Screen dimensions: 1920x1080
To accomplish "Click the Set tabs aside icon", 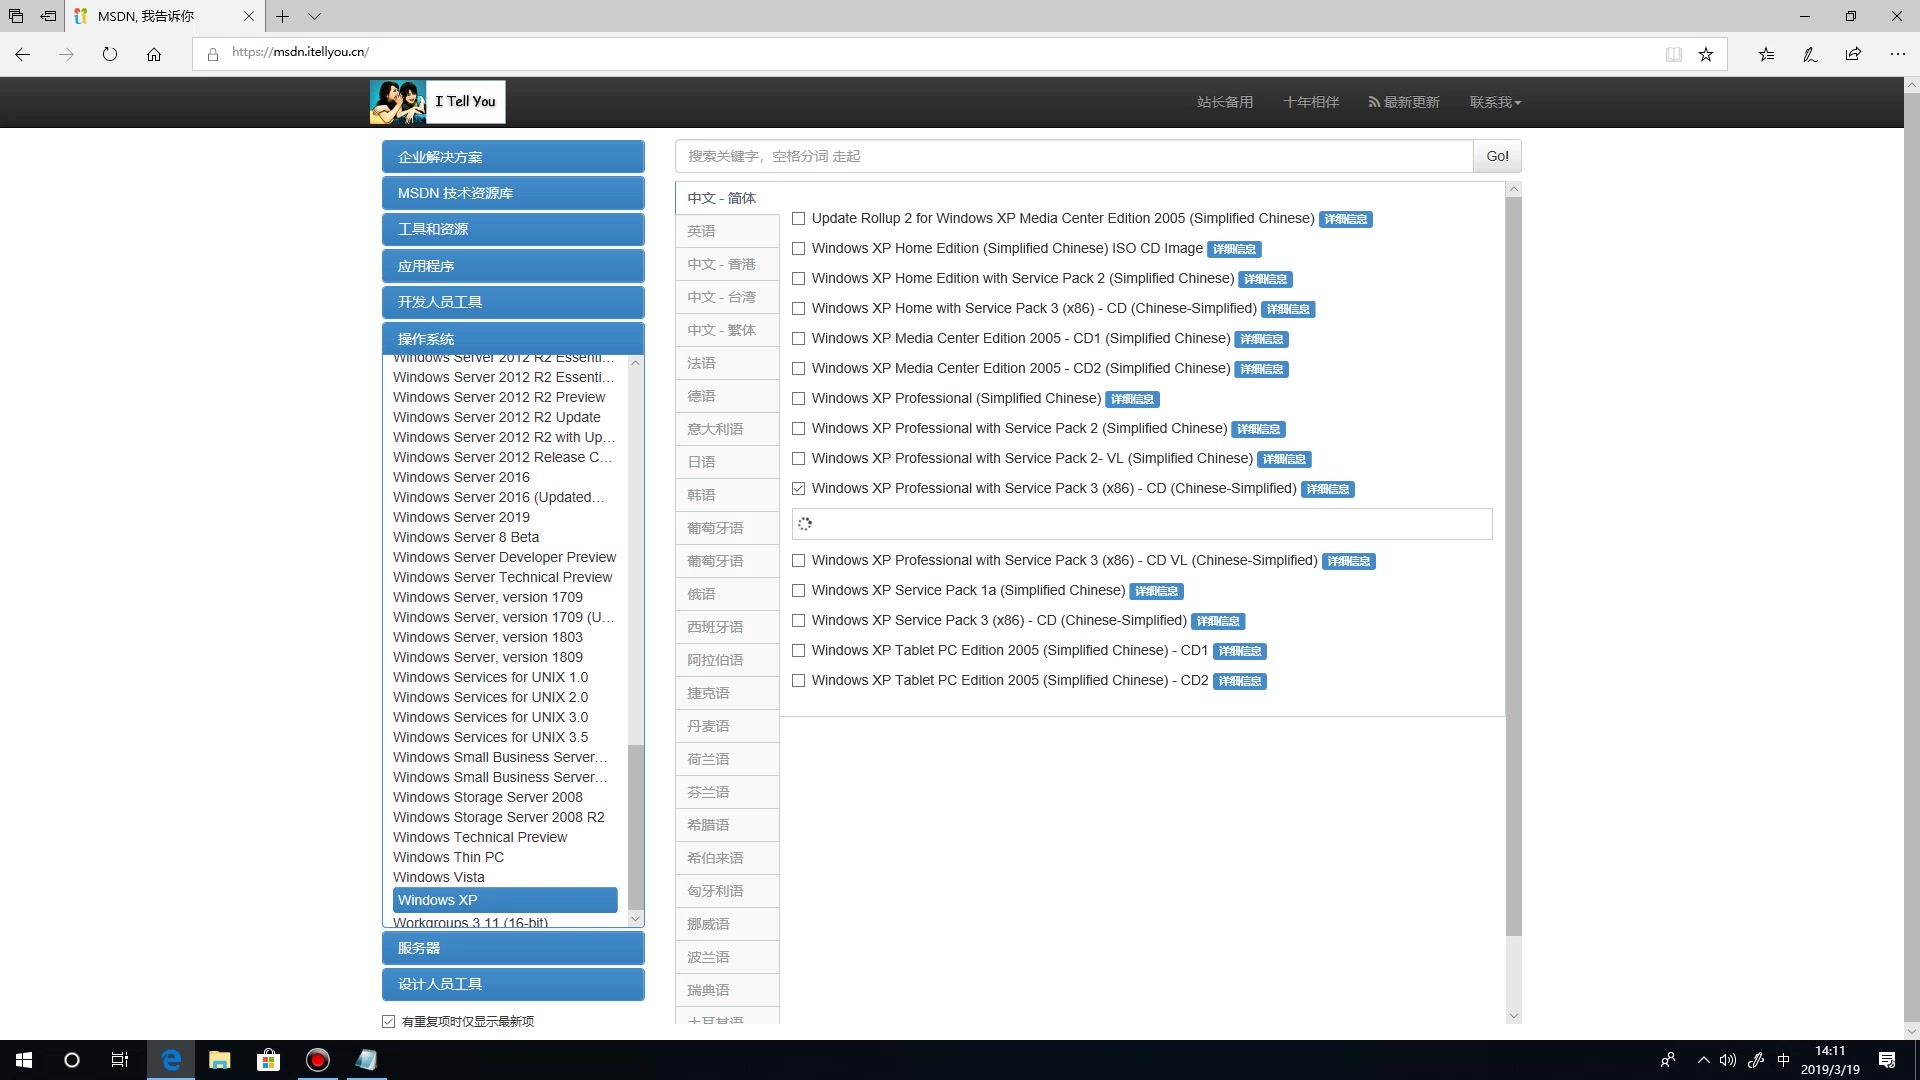I will point(48,16).
